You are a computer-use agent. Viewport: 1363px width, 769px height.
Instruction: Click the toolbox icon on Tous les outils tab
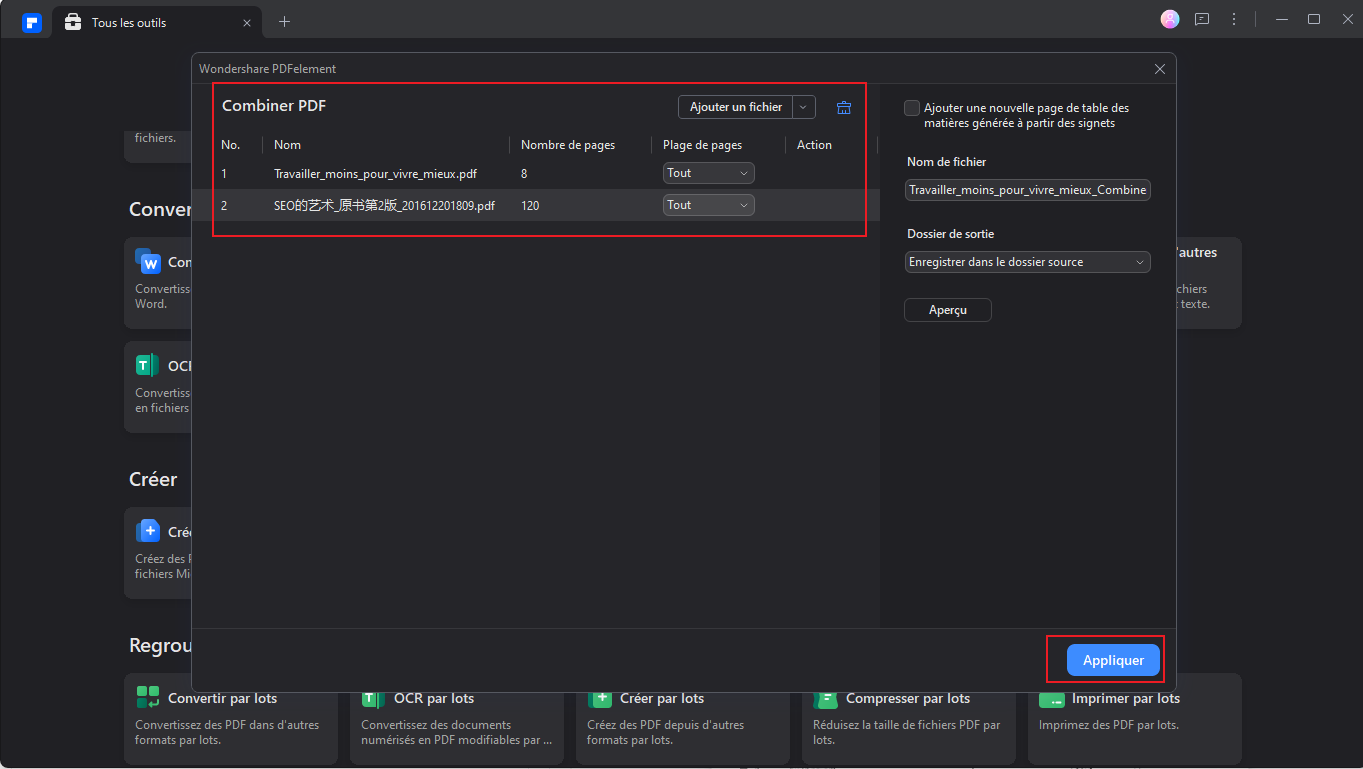tap(73, 22)
